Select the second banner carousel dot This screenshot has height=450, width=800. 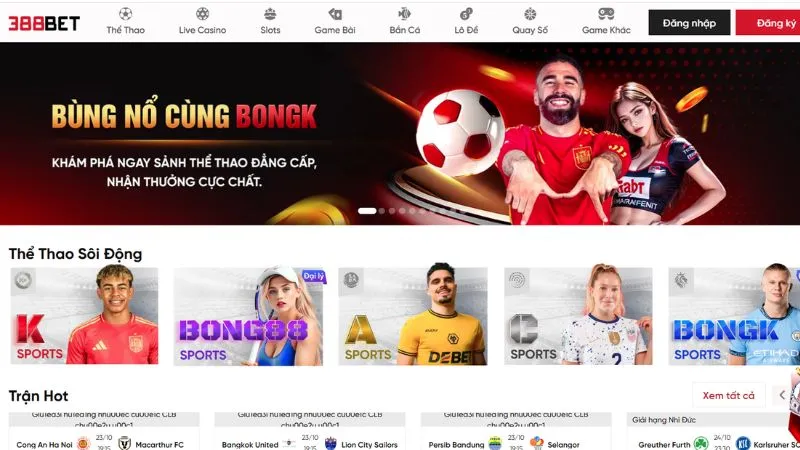(x=382, y=211)
